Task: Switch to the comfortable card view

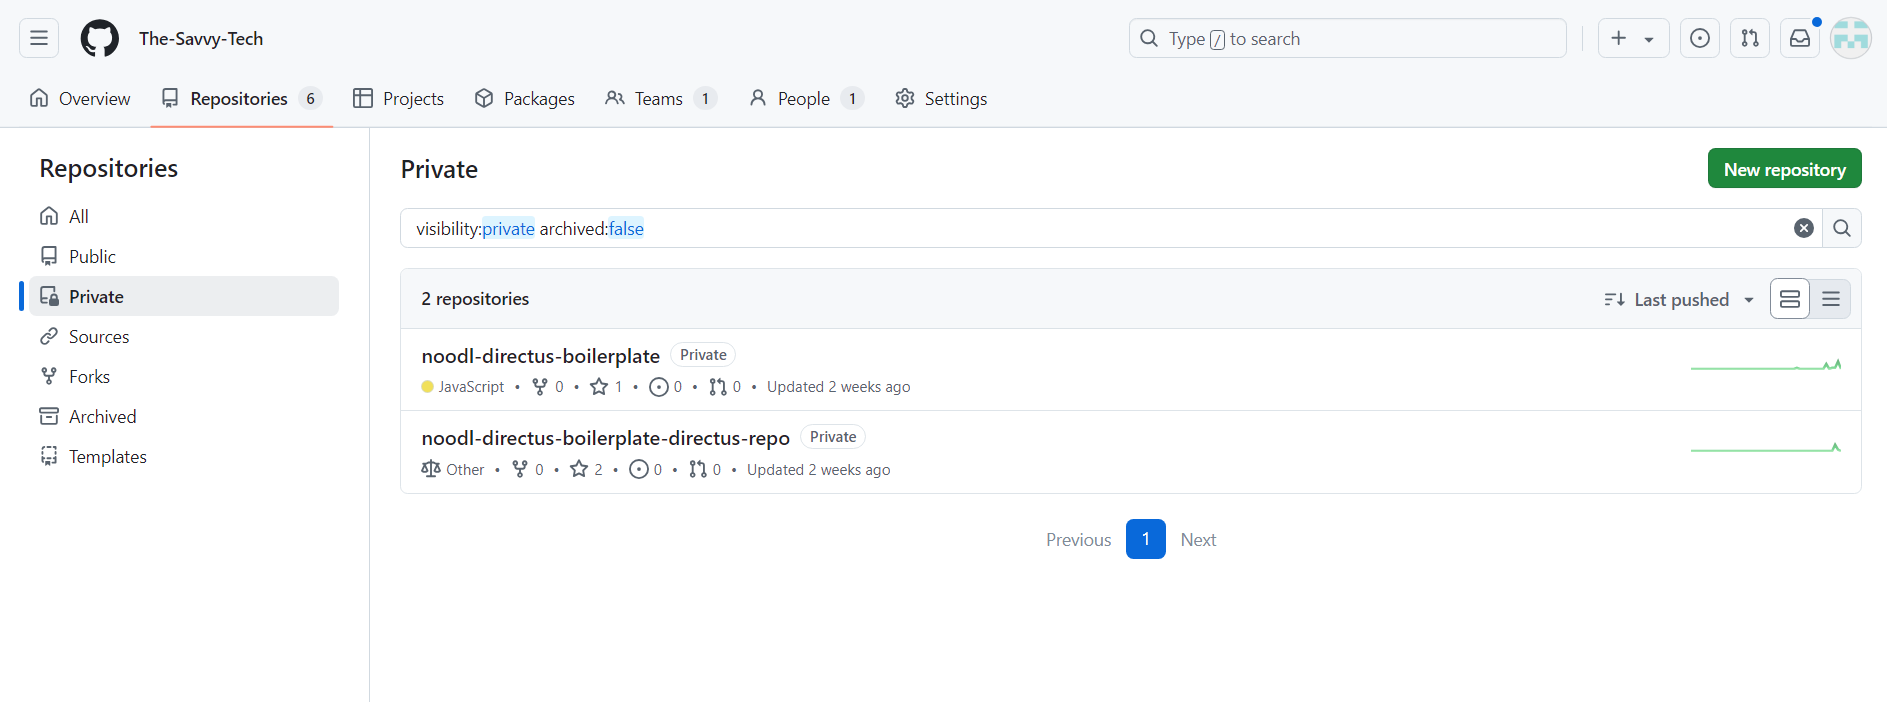Action: [x=1790, y=299]
